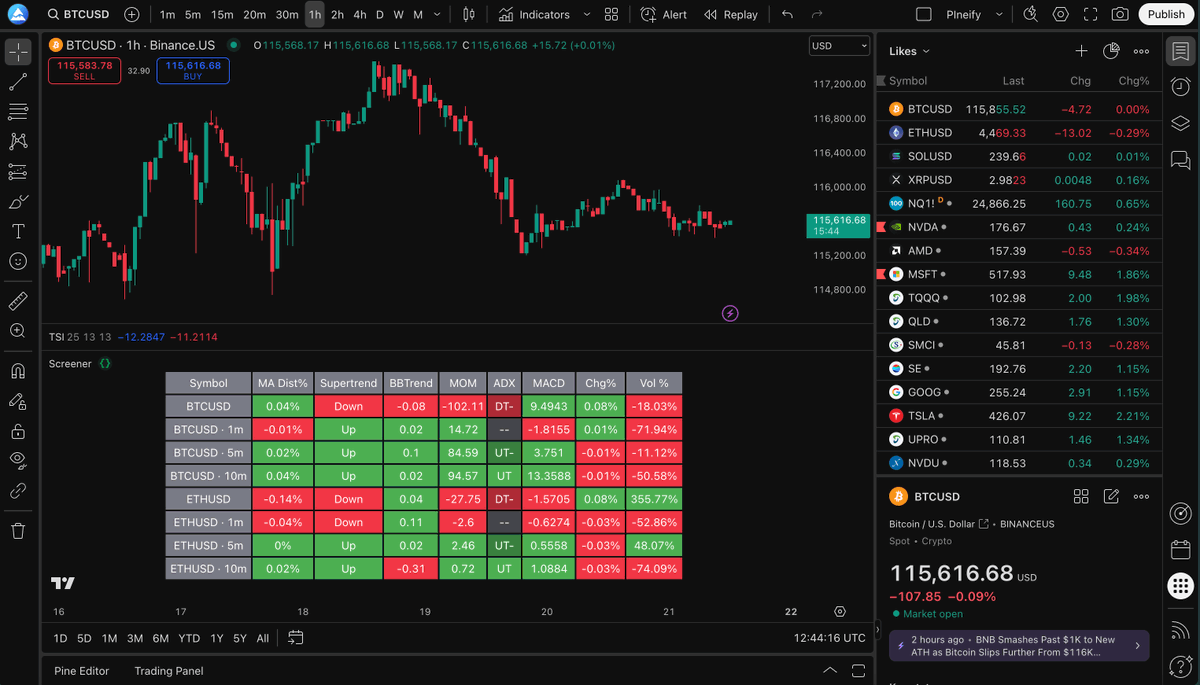Open the forecasting and measurement tools
Viewport: 1200px width, 685px height.
(x=18, y=172)
